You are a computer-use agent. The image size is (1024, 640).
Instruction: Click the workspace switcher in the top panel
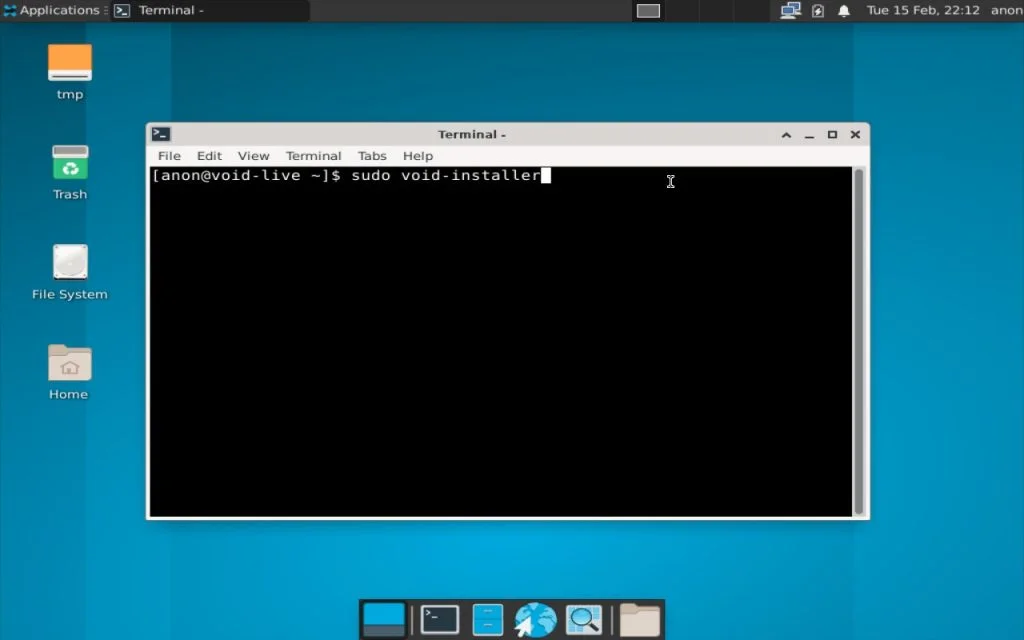point(647,11)
